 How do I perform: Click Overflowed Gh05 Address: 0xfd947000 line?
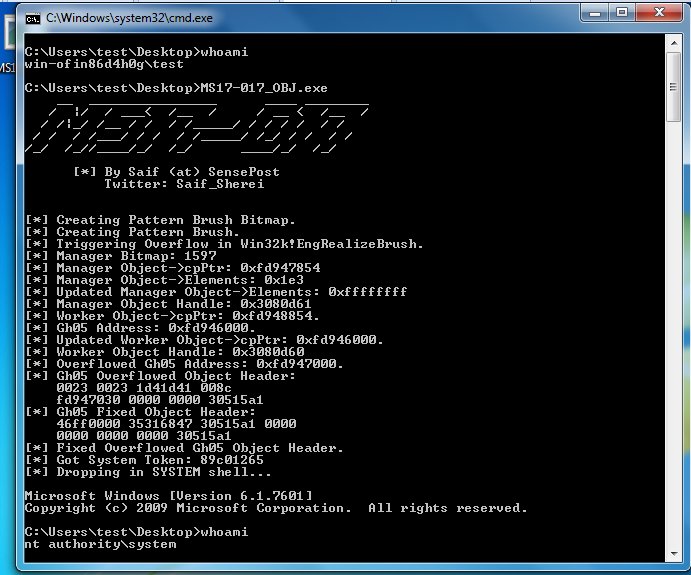(184, 364)
